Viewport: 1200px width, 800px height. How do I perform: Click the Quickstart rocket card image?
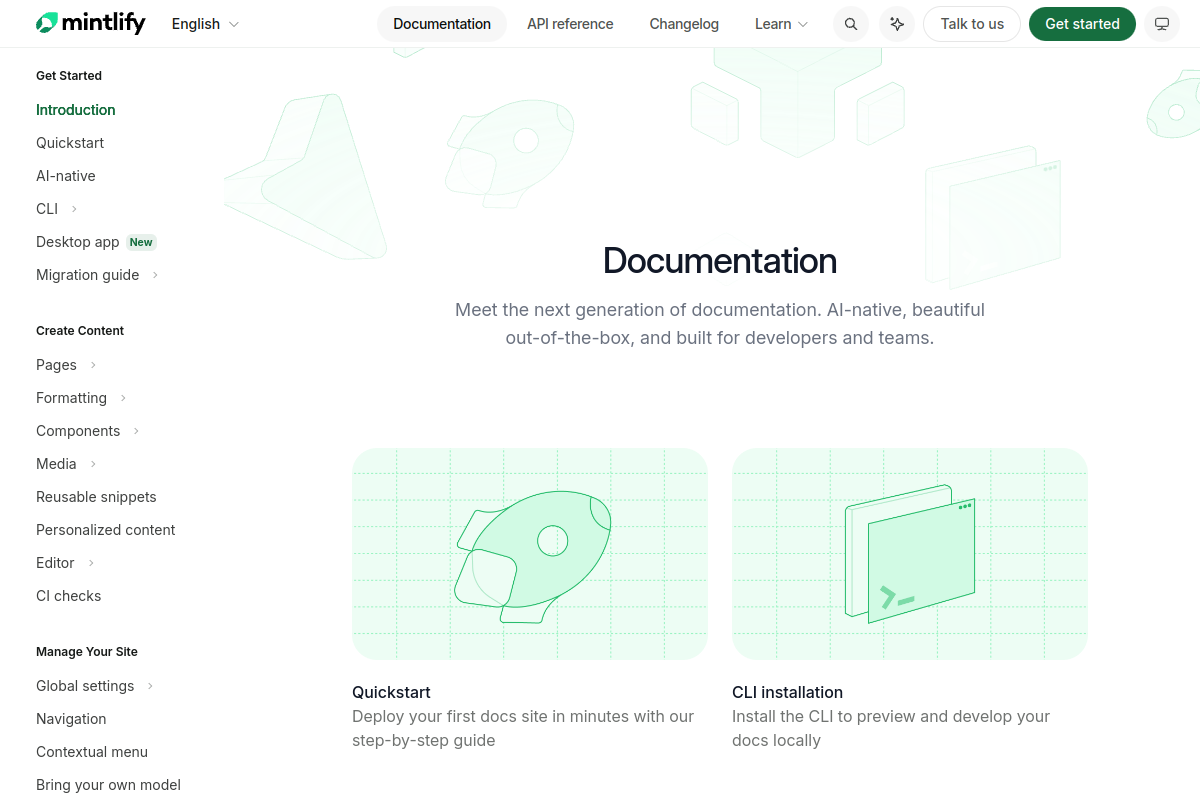point(530,554)
